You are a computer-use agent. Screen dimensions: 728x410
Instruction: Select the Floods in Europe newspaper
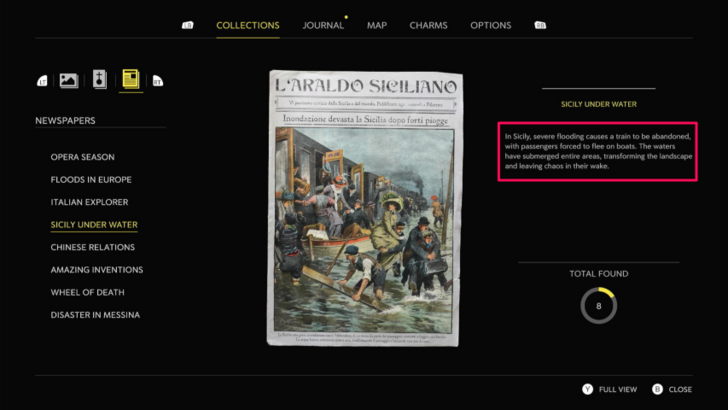(91, 180)
